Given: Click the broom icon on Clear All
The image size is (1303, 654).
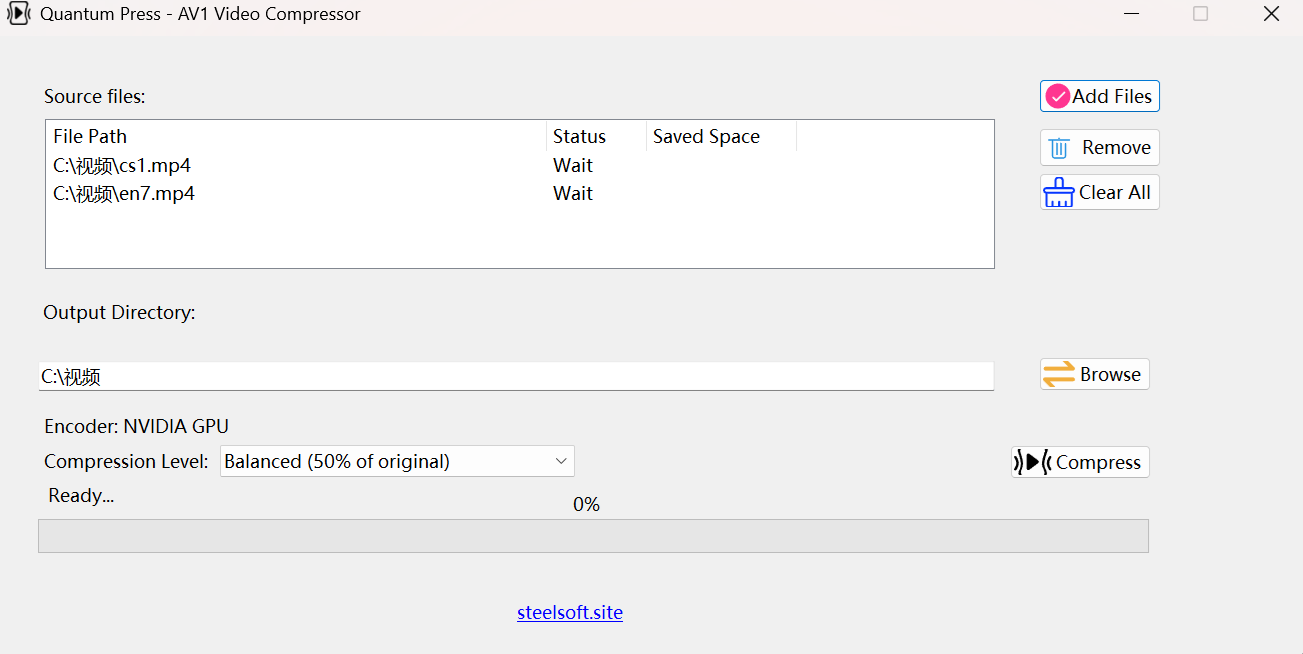Looking at the screenshot, I should [1059, 191].
